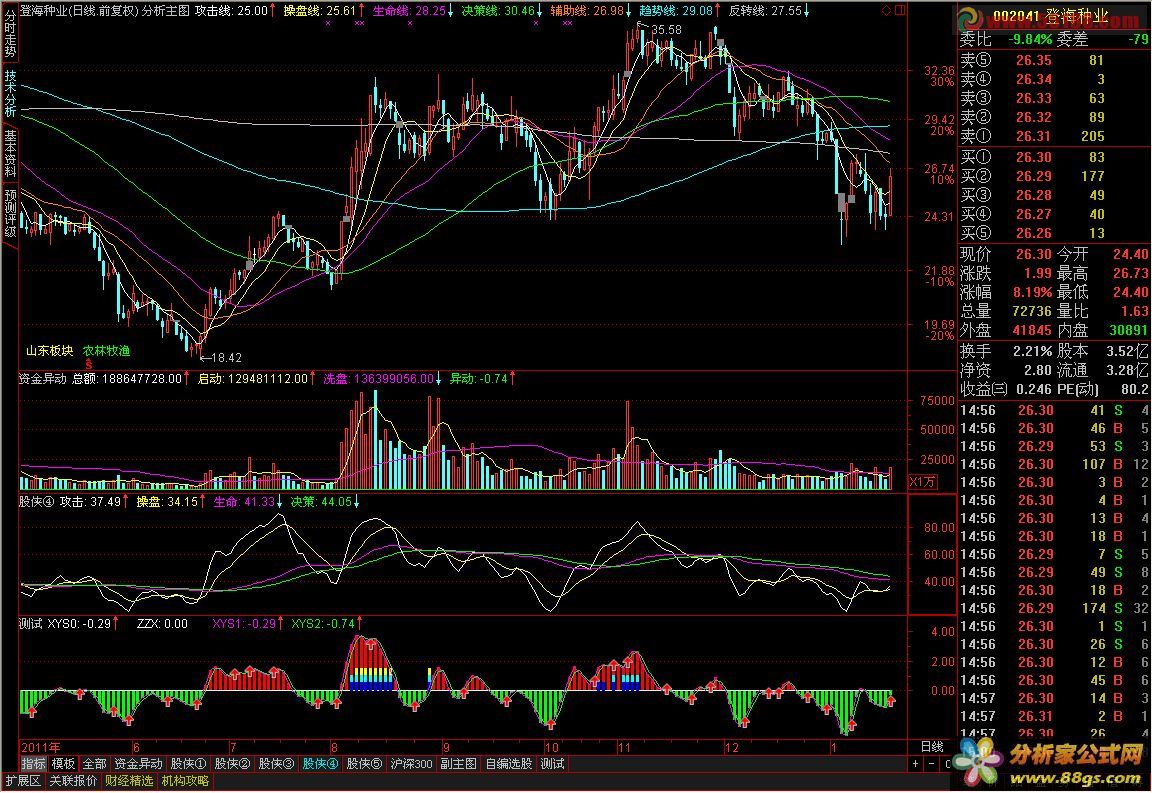
Task: Select the highlighted 股侠④ indicator tab
Action: coord(321,764)
